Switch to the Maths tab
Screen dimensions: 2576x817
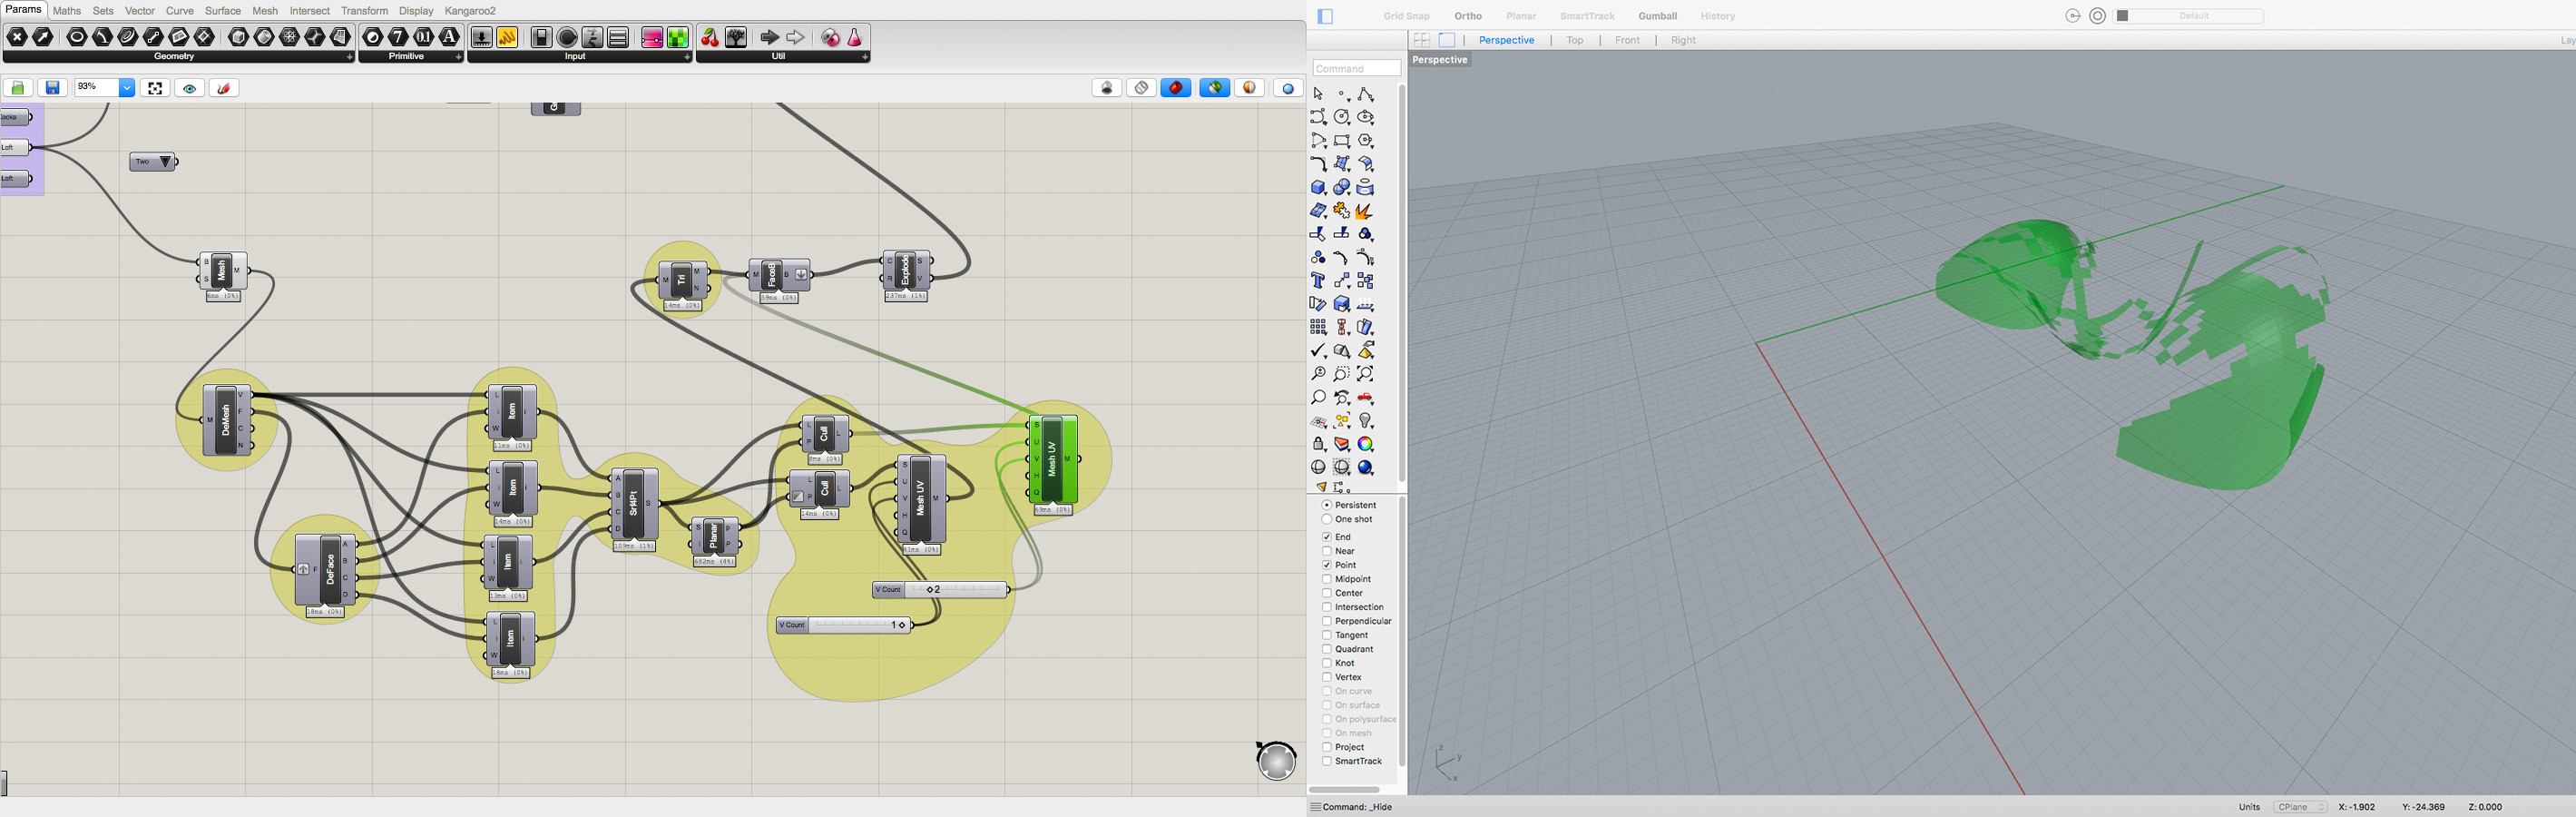coord(67,11)
